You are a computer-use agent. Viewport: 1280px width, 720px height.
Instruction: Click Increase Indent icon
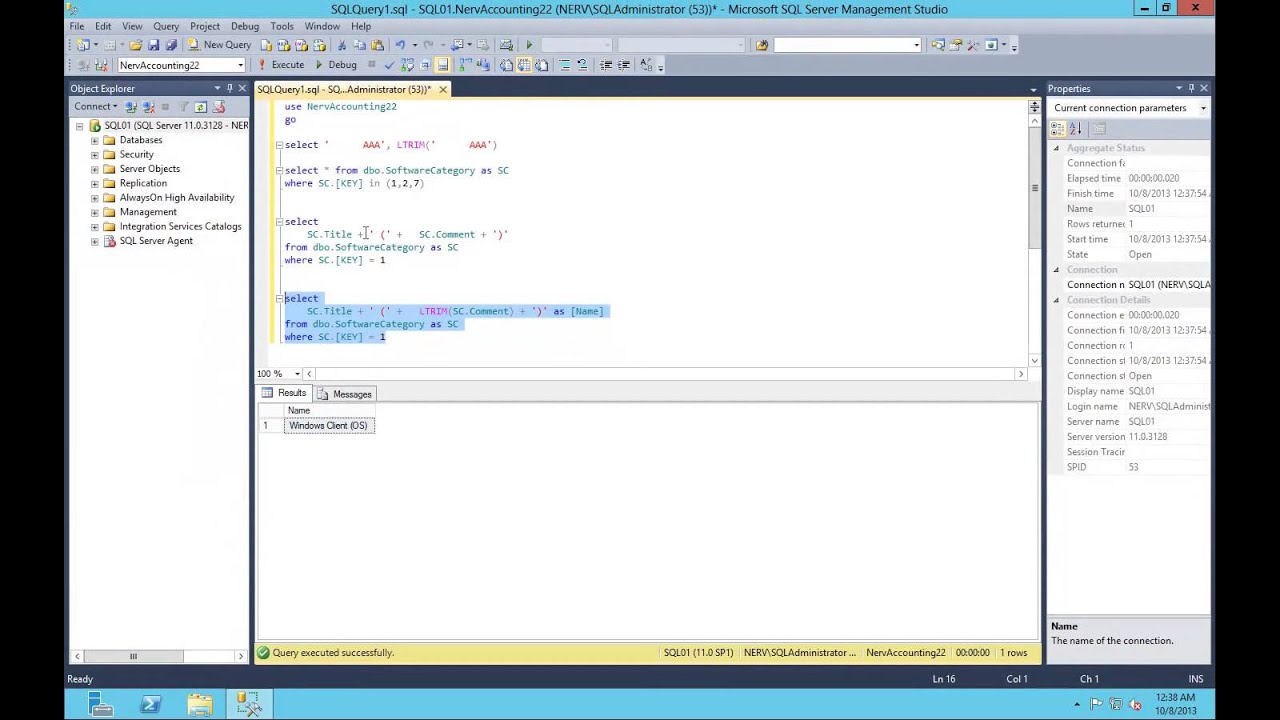tap(624, 65)
